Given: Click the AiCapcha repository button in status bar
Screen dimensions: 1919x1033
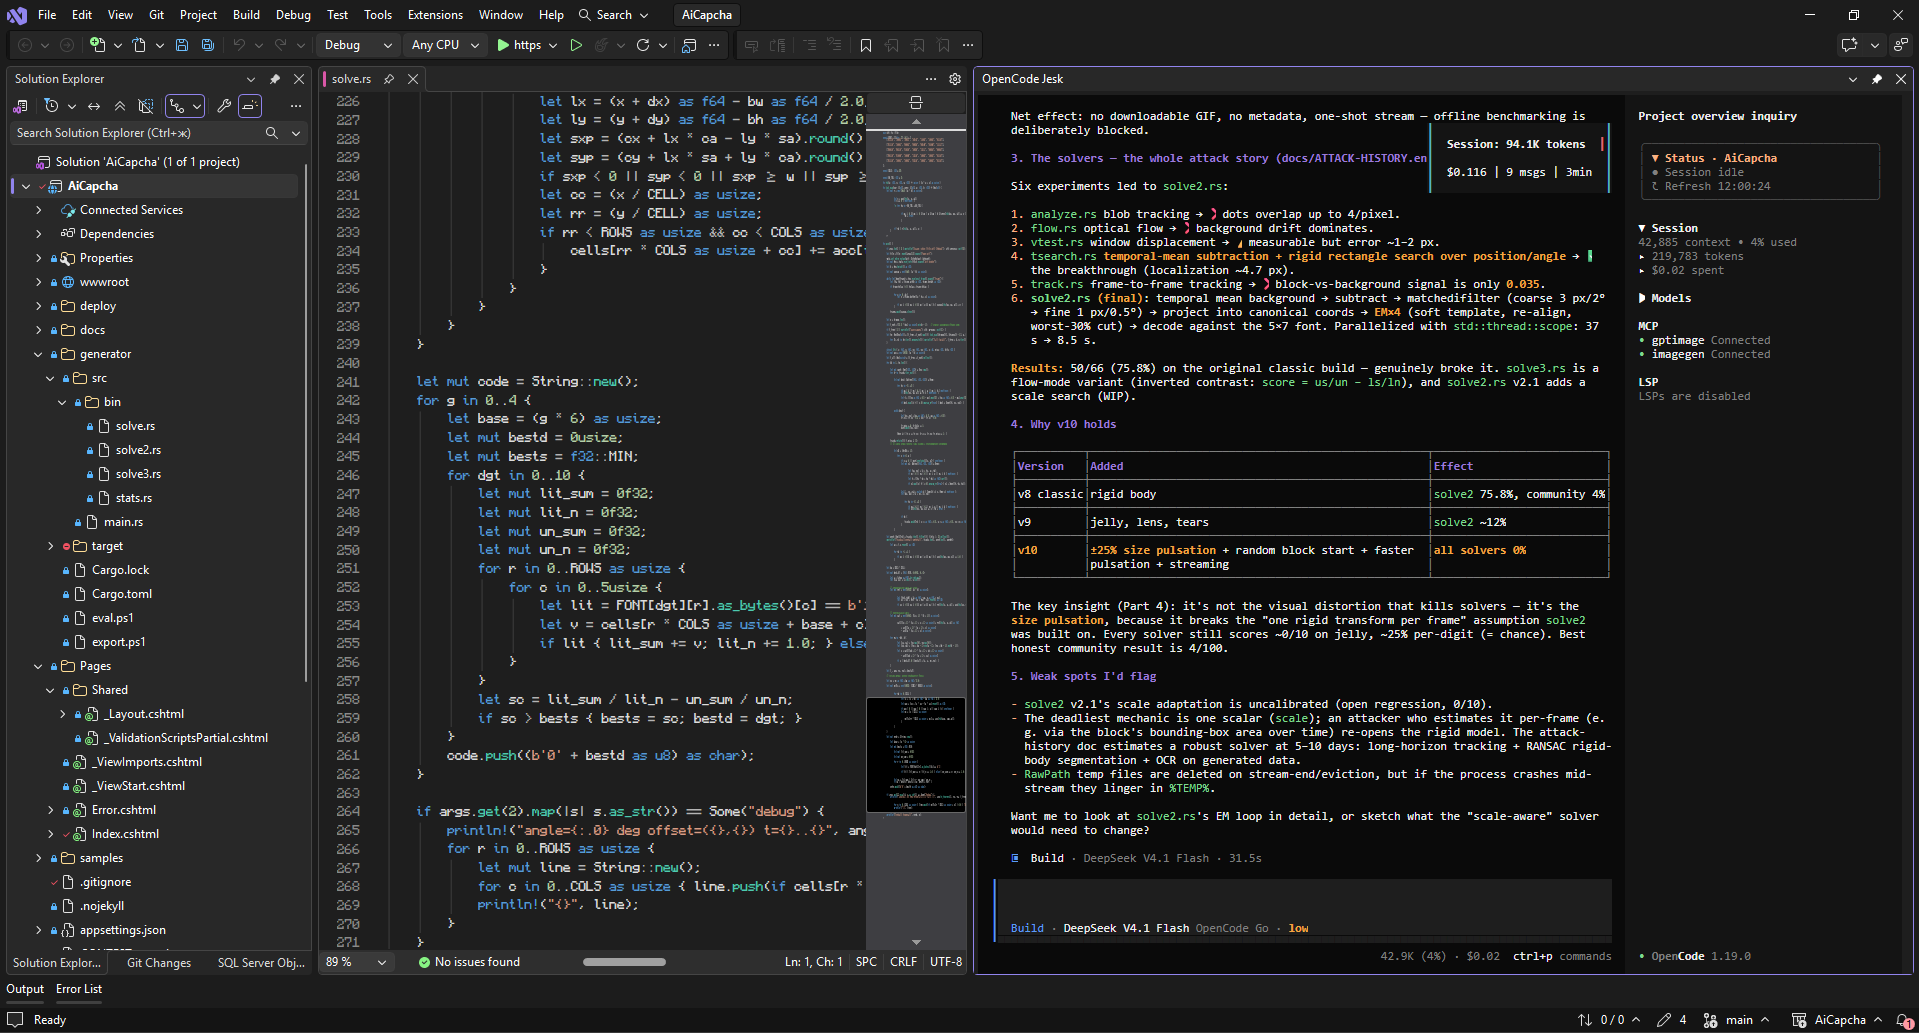Looking at the screenshot, I should pos(1836,1020).
